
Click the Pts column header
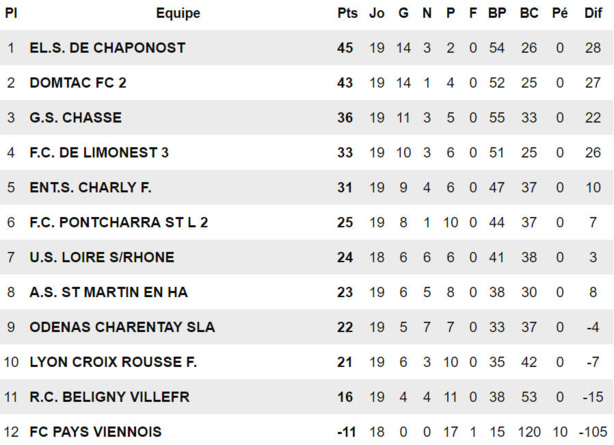[x=347, y=13]
